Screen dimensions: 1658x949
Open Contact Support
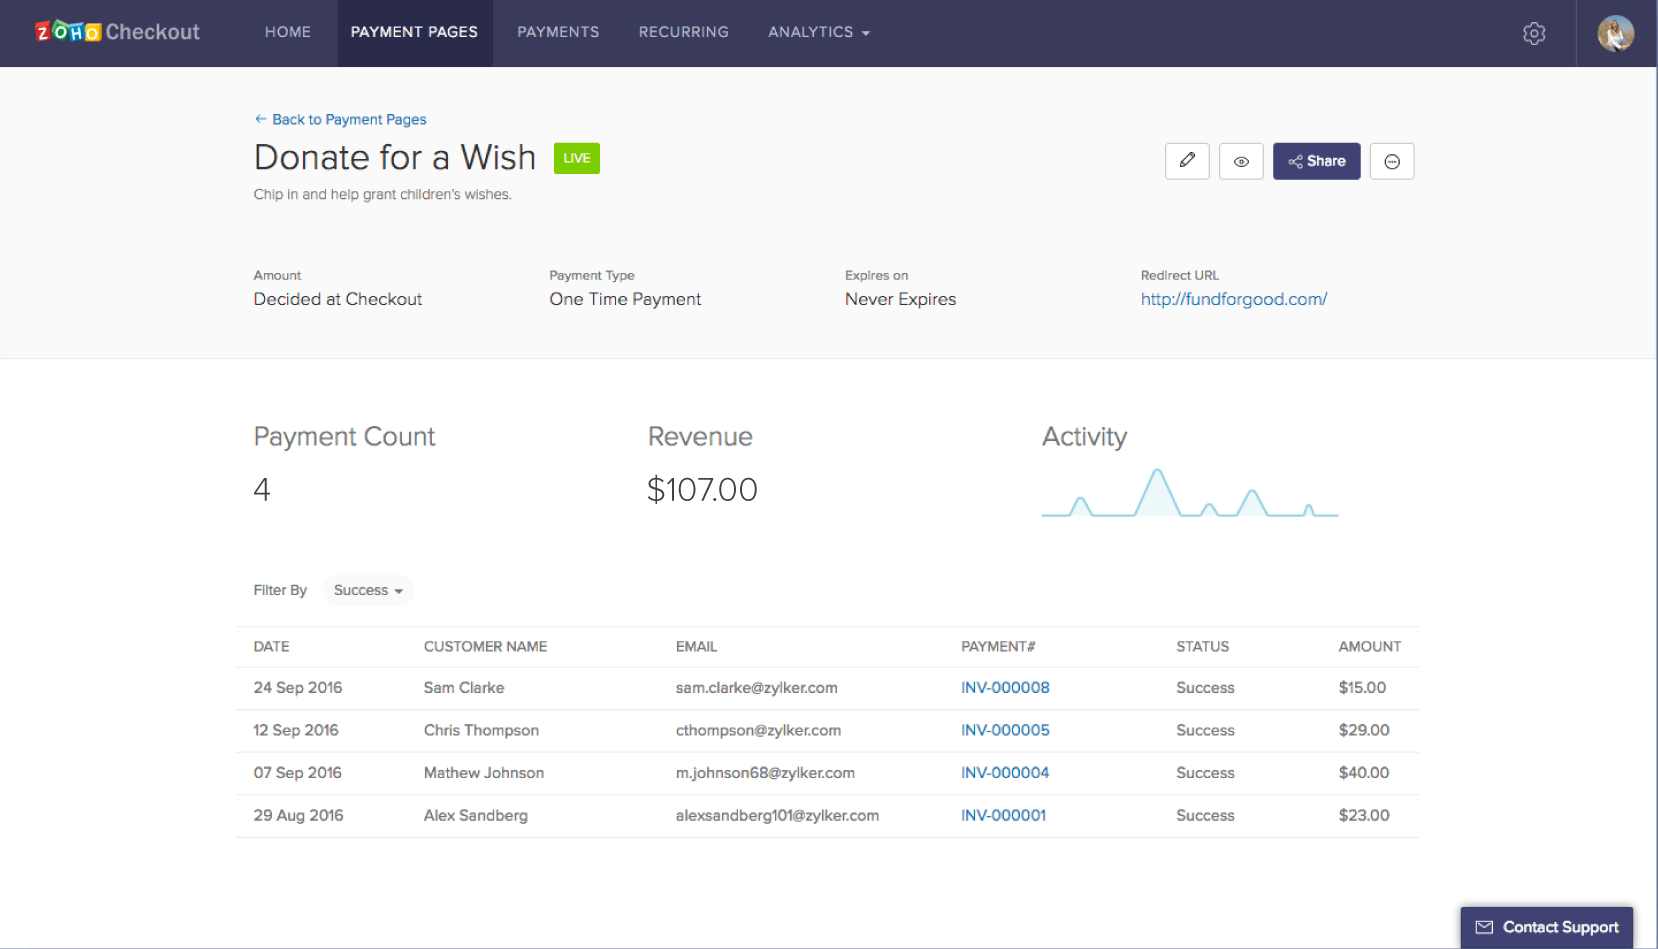click(x=1547, y=927)
